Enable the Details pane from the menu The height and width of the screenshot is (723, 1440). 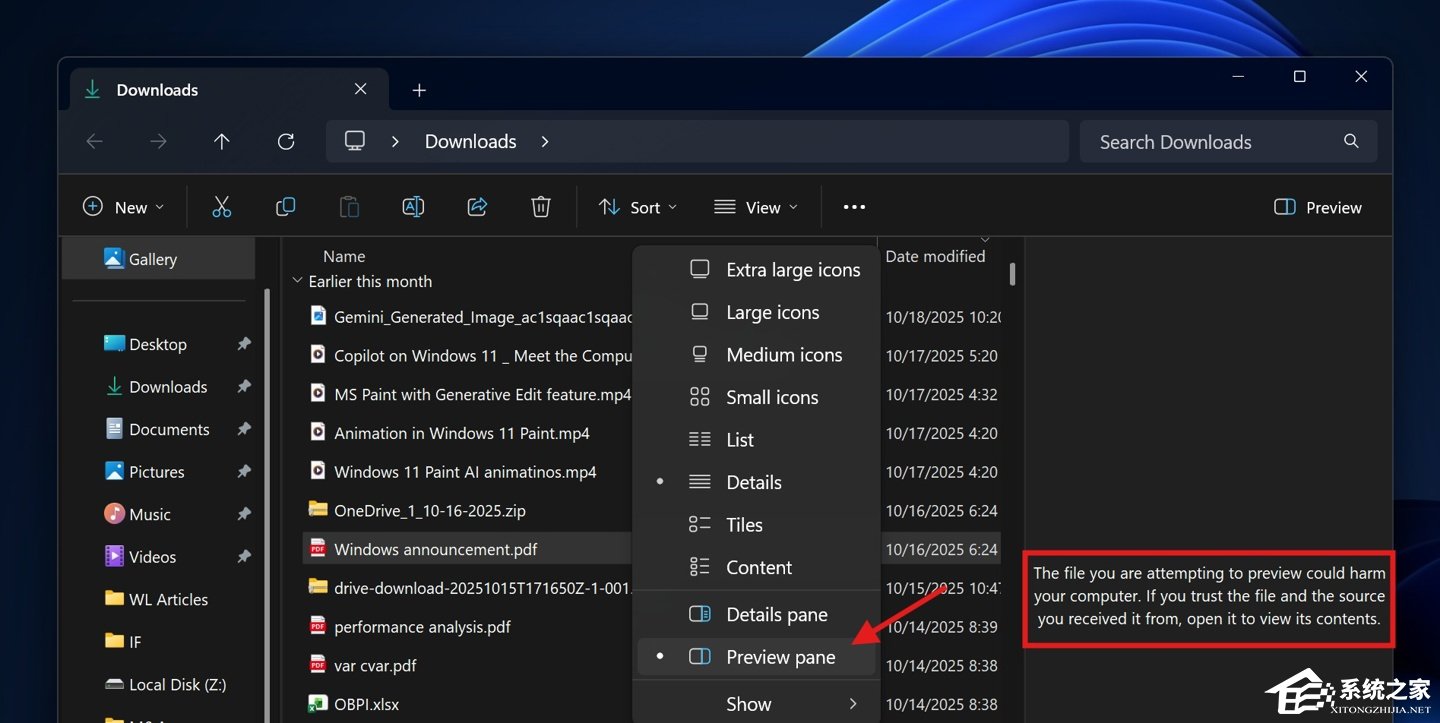777,614
